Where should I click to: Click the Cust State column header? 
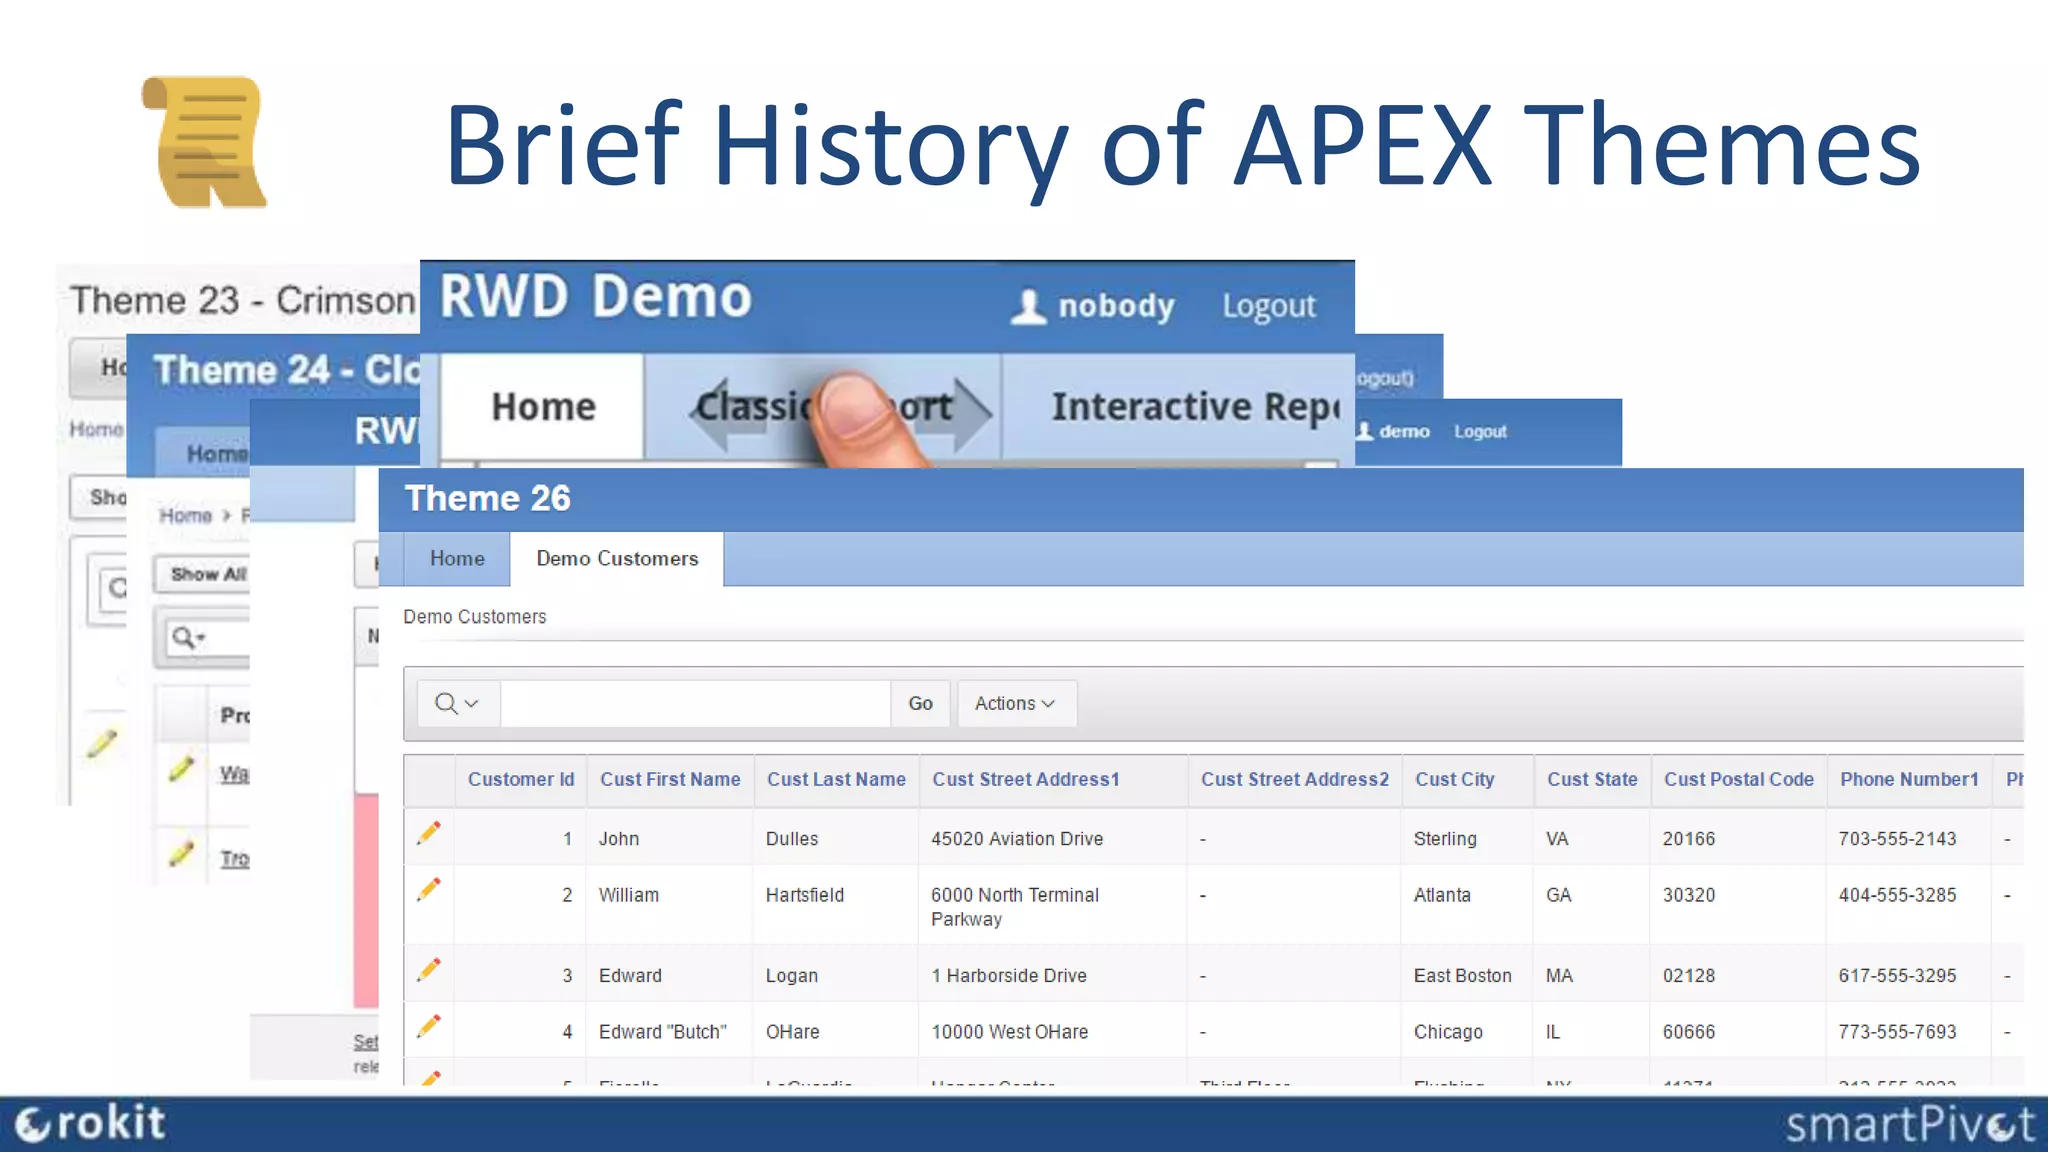click(1592, 780)
